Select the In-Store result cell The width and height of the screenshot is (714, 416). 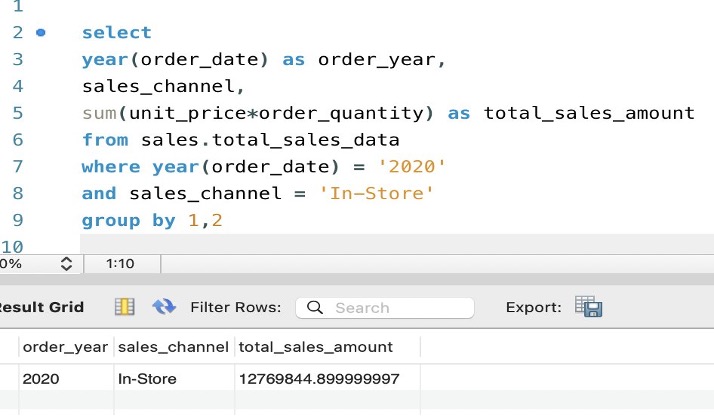(173, 379)
